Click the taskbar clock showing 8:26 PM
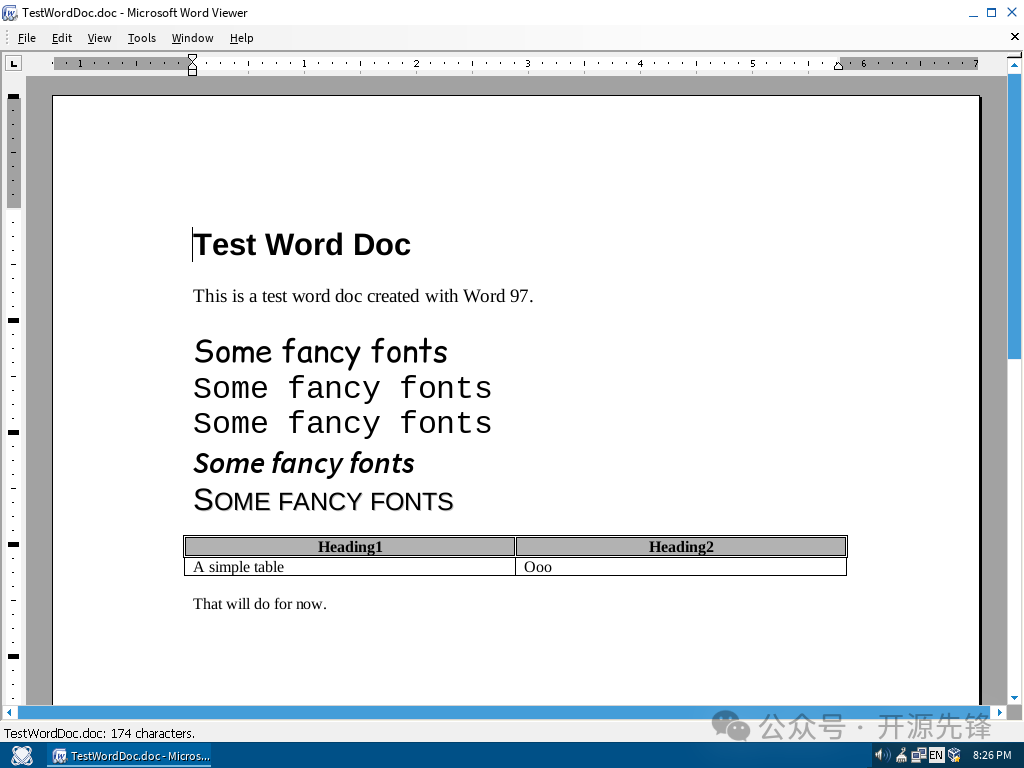This screenshot has height=768, width=1024. pyautogui.click(x=991, y=756)
